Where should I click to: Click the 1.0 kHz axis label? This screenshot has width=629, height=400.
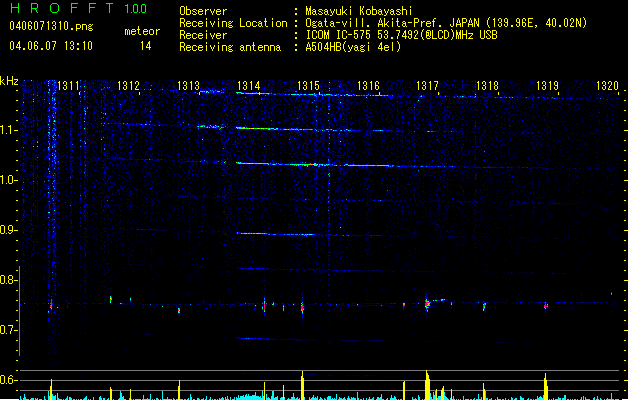point(8,180)
